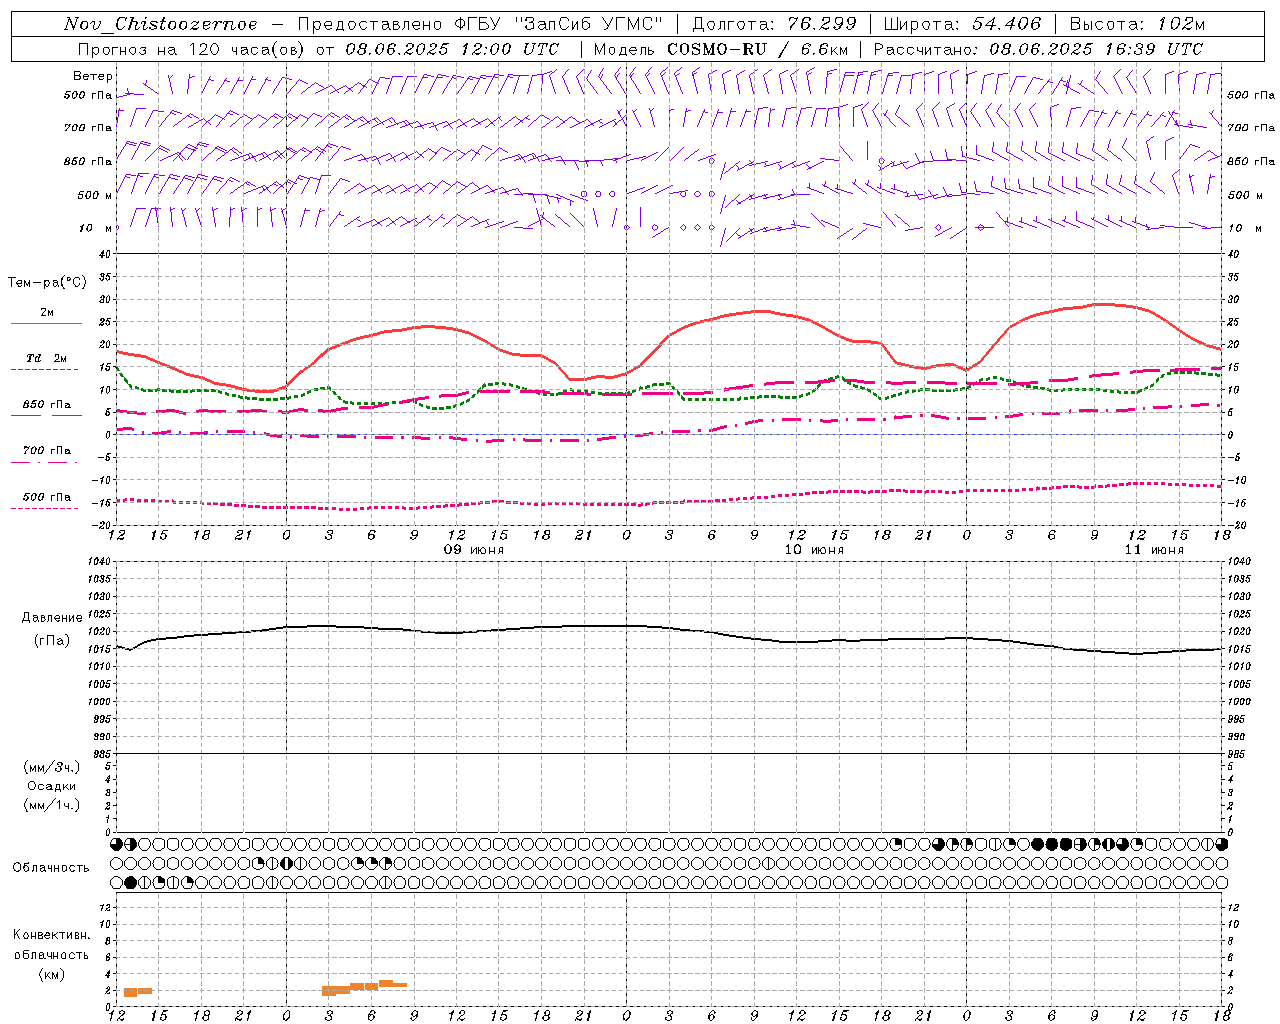Click the 'Модель COSMO-RU / 6.6км' label
This screenshot has height=1024, width=1280.
pos(720,49)
